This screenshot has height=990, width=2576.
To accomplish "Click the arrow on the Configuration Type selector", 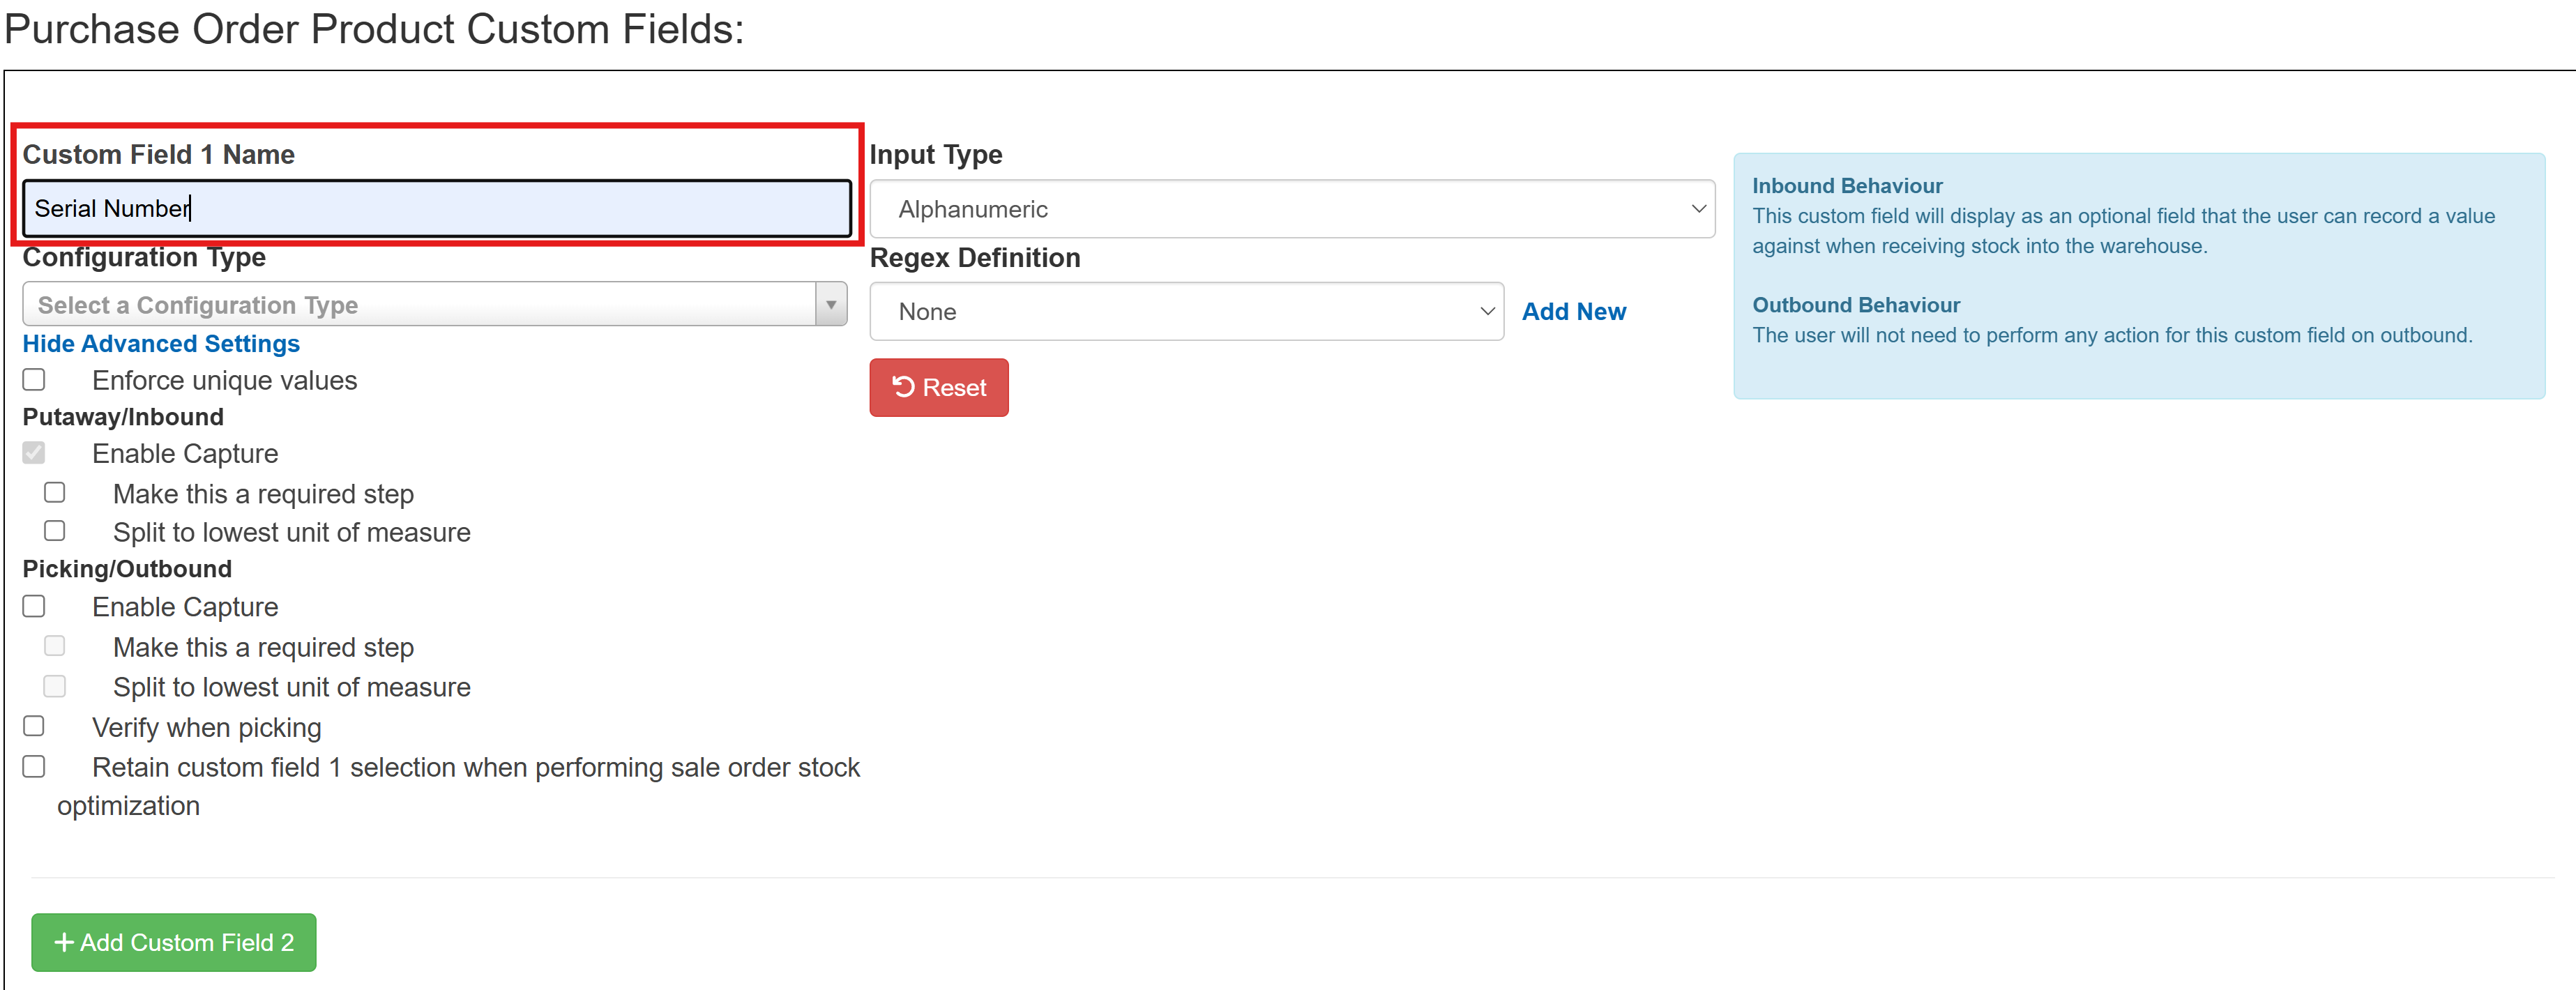I will pyautogui.click(x=831, y=304).
